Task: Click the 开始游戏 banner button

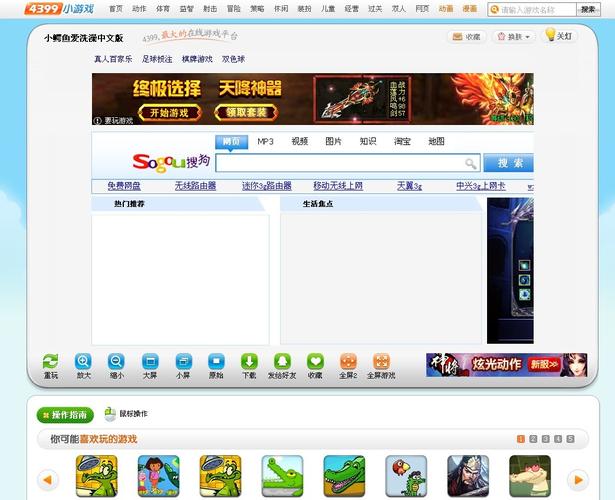Action: point(169,113)
